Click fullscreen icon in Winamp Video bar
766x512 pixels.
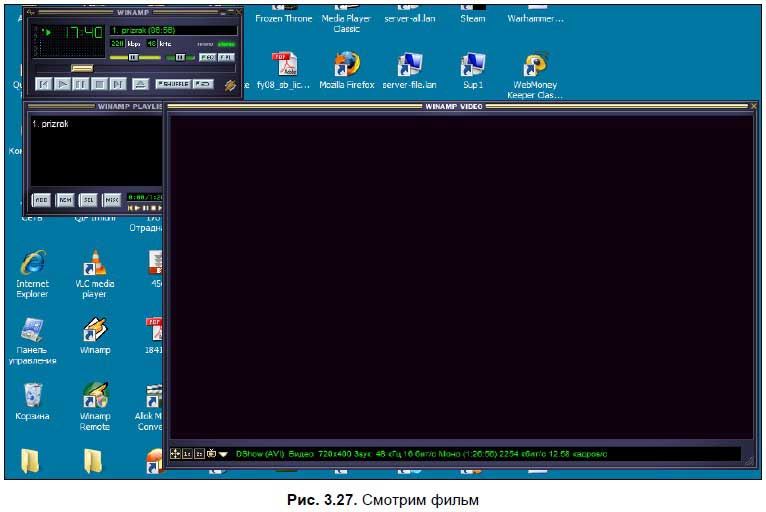coord(176,454)
